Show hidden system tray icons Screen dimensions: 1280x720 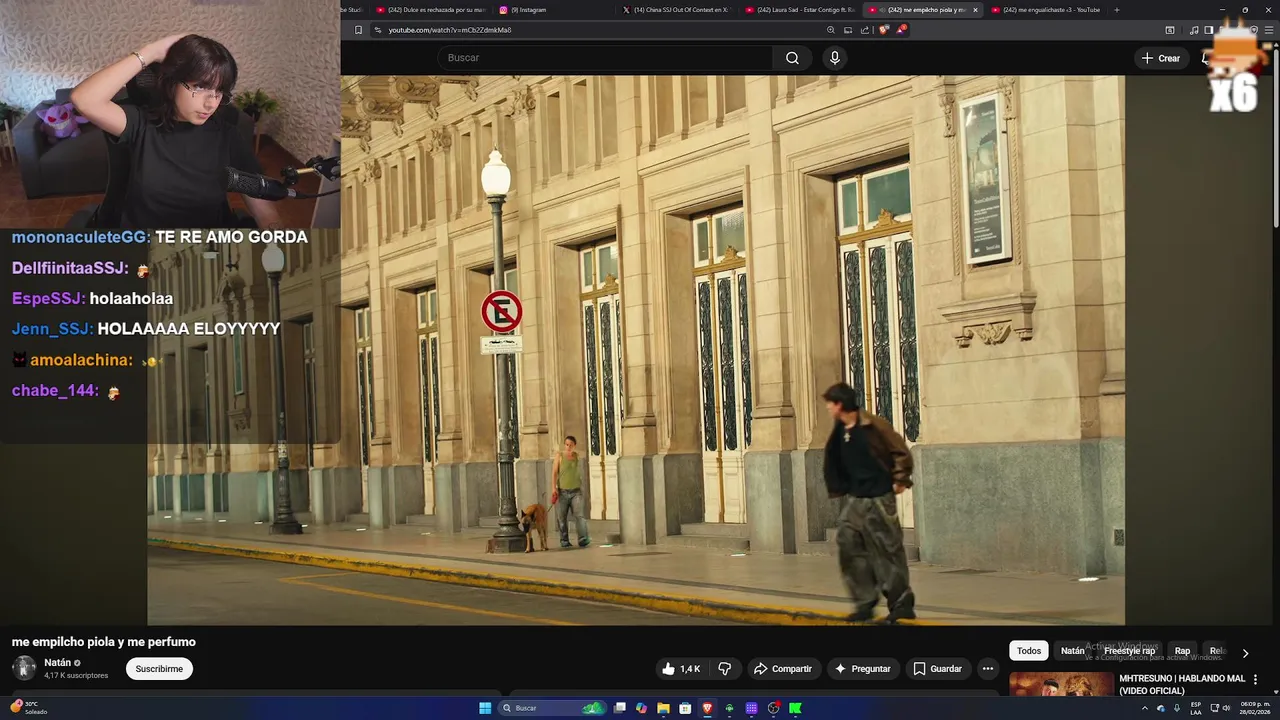(1145, 708)
